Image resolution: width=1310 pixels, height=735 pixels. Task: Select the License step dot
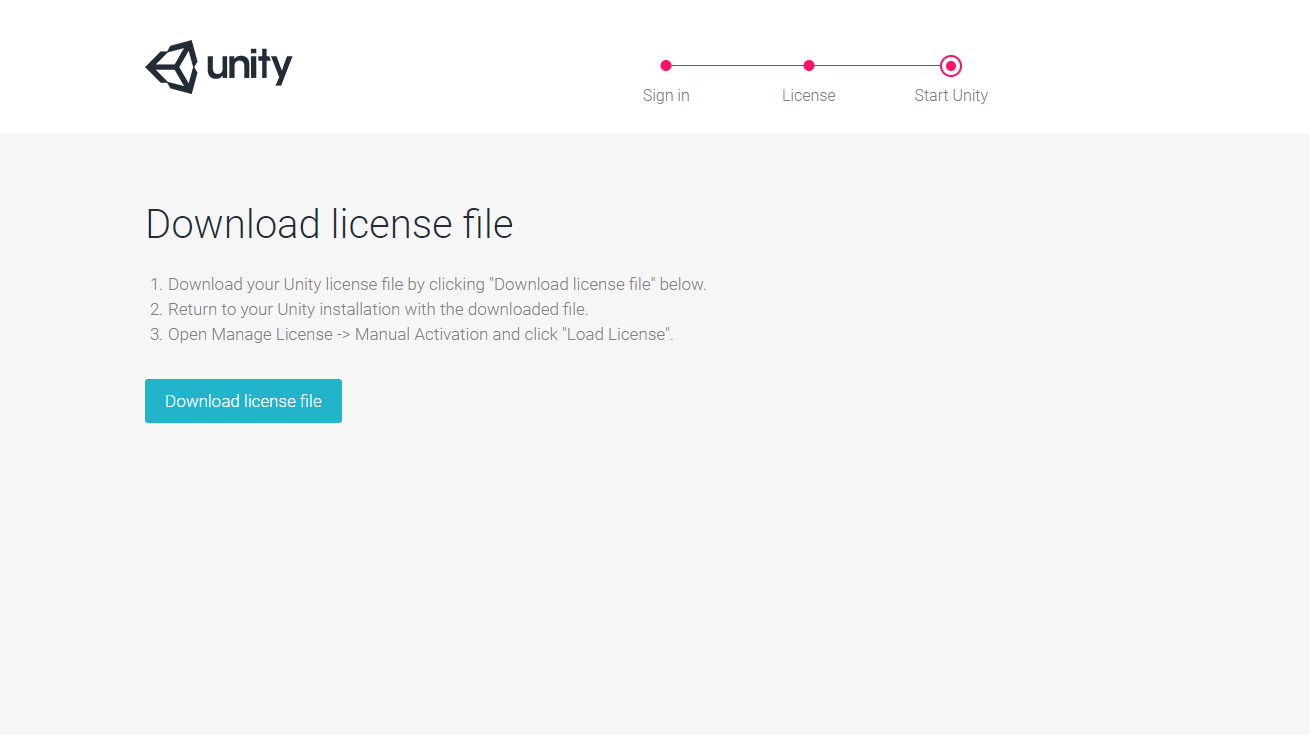809,66
